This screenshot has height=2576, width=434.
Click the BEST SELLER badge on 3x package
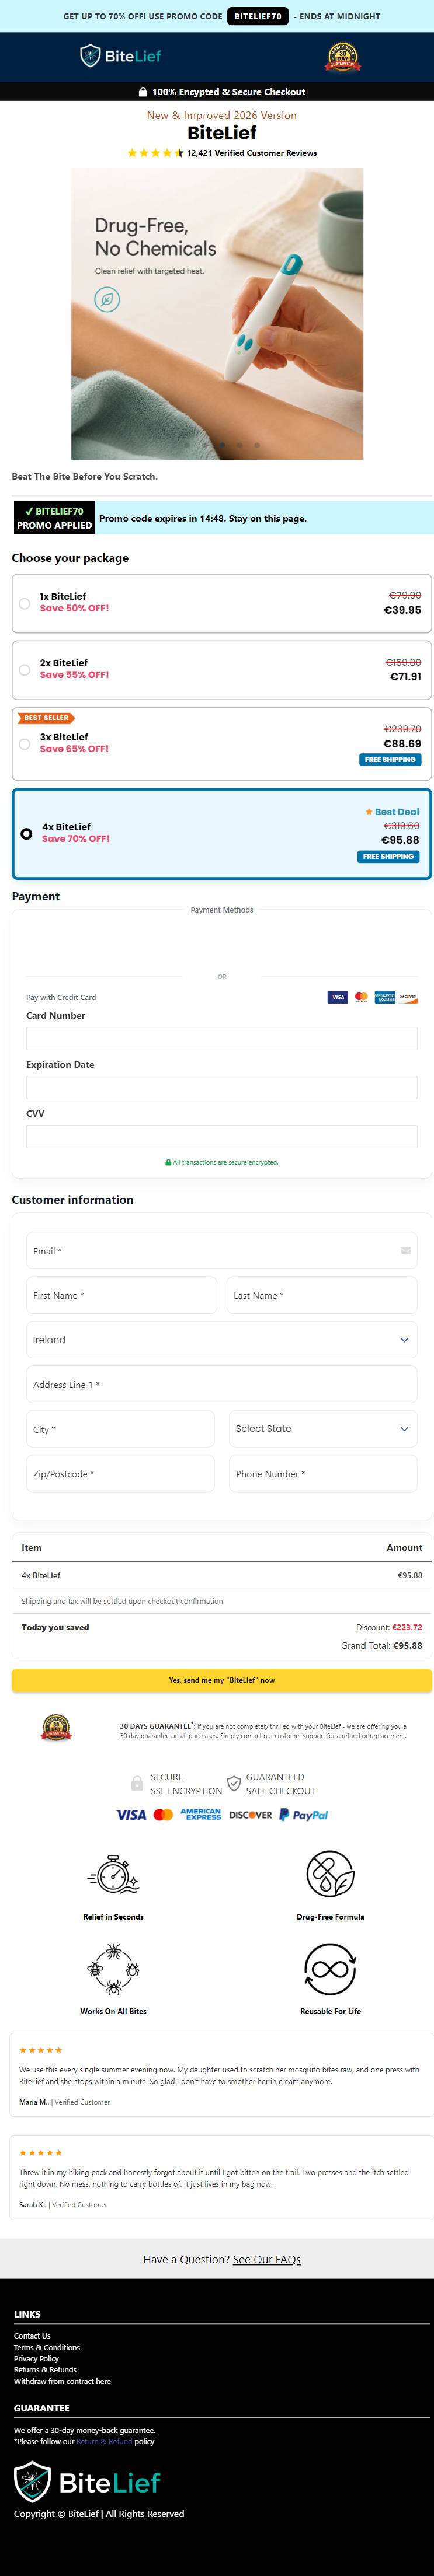(45, 717)
